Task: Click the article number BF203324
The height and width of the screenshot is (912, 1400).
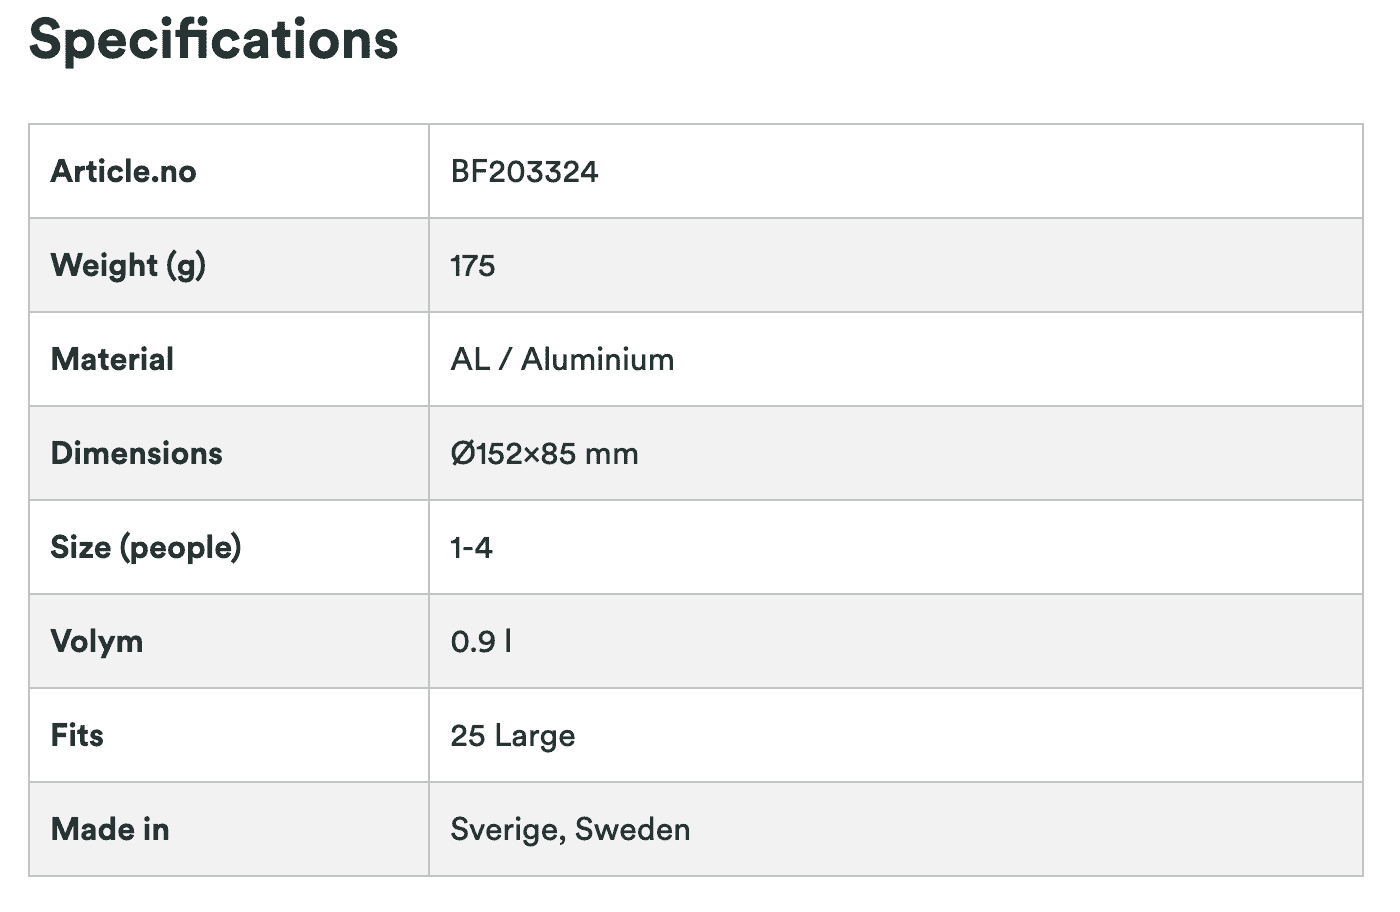Action: coord(524,172)
